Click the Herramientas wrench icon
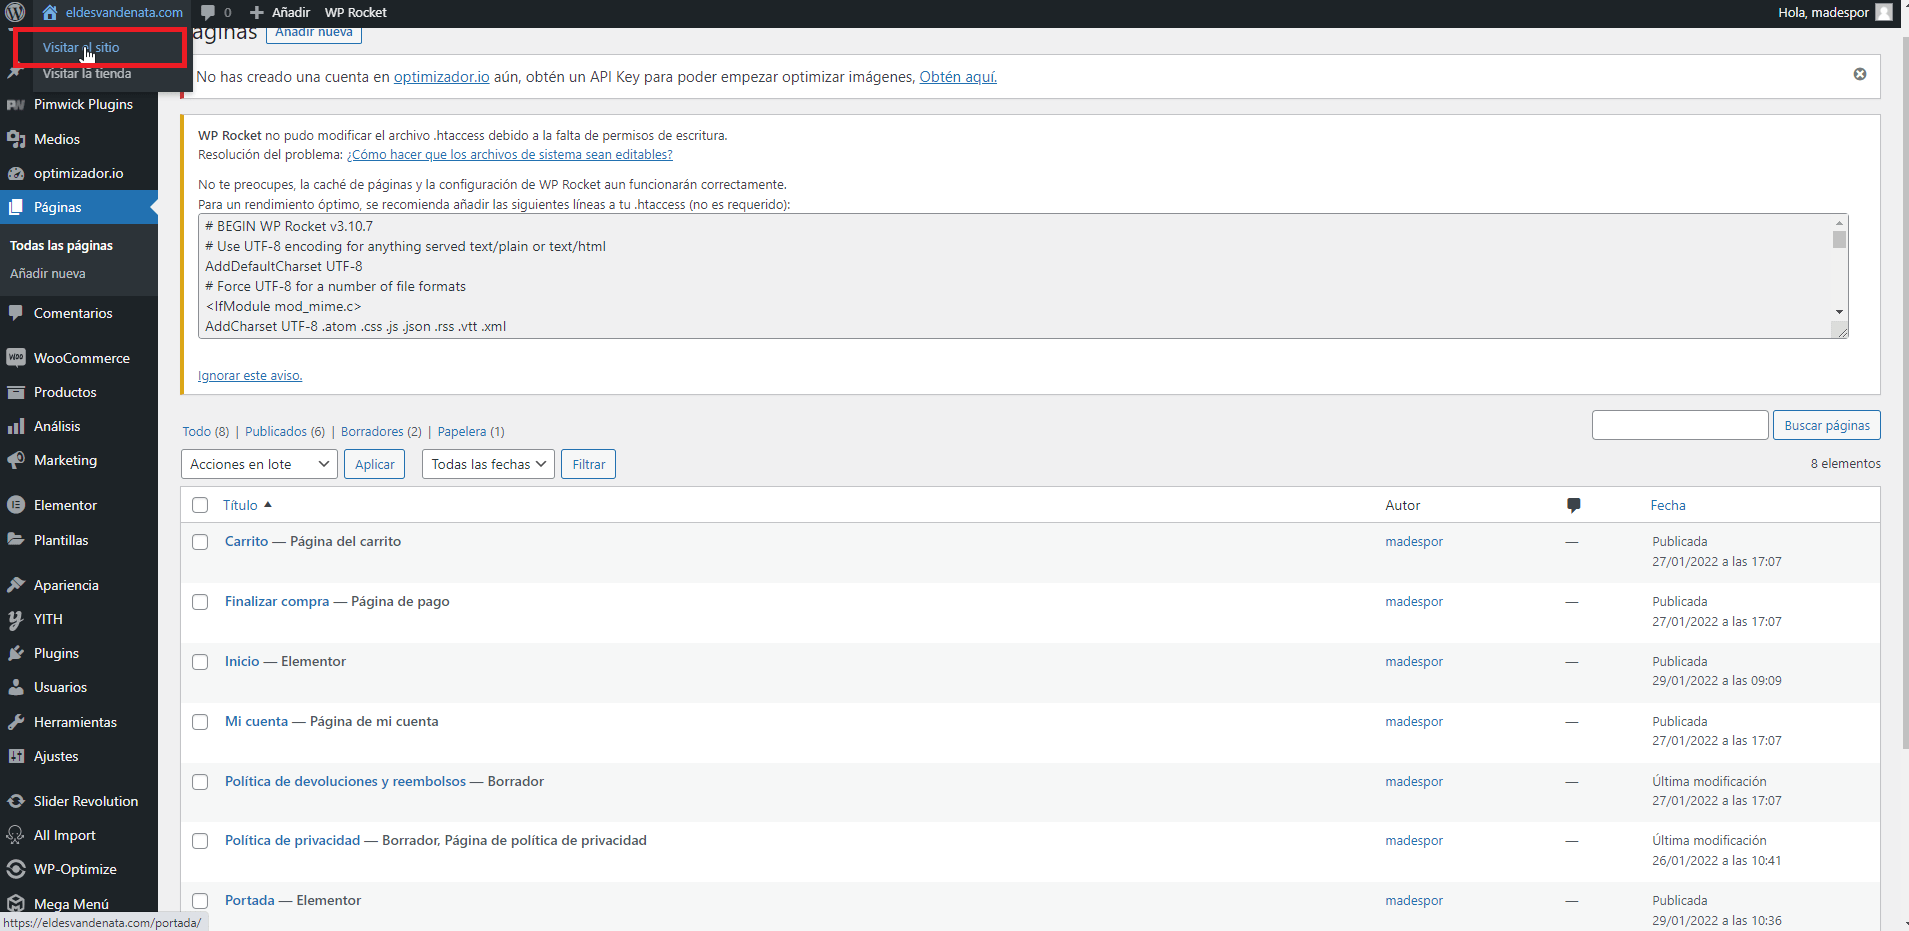The image size is (1909, 931). coord(16,722)
